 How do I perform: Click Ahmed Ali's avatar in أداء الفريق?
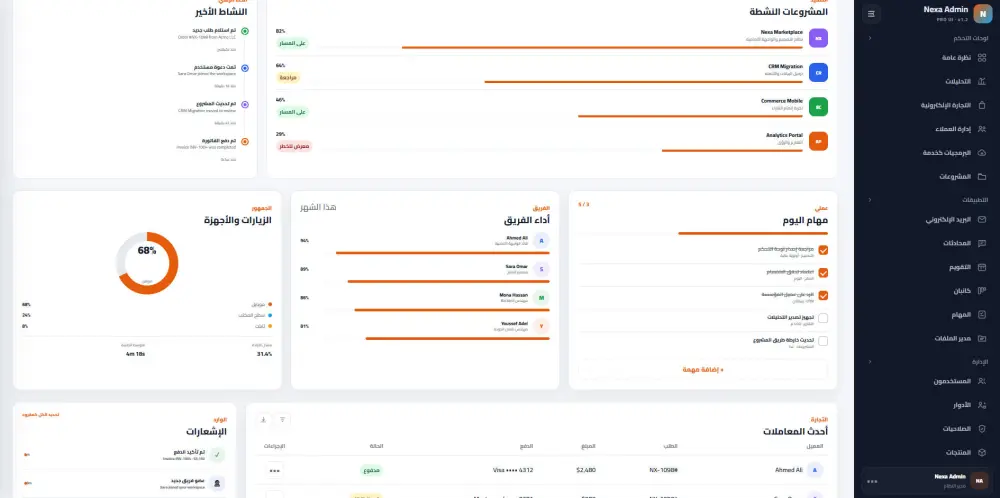pyautogui.click(x=541, y=240)
